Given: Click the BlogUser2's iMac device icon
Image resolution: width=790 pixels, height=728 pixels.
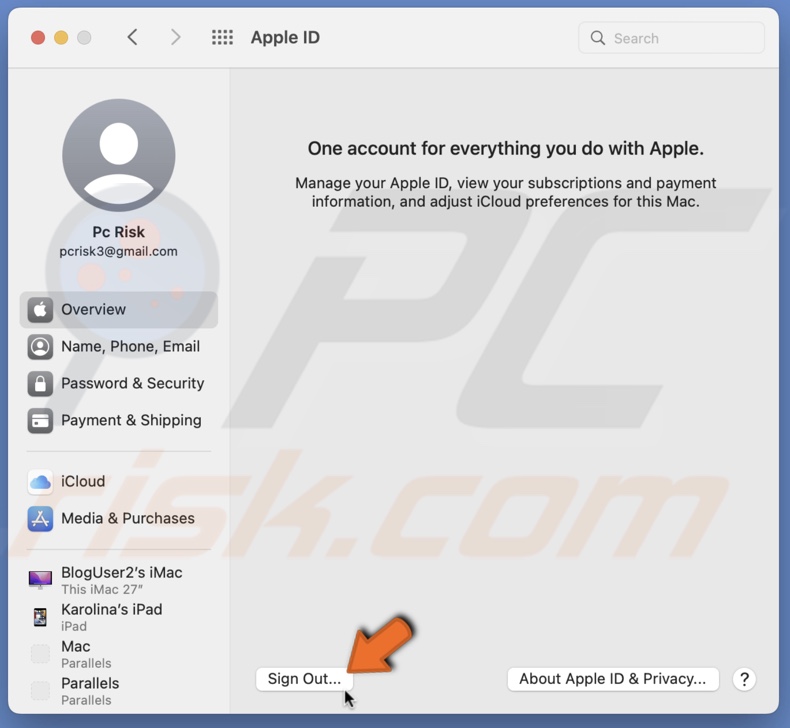Looking at the screenshot, I should (x=40, y=580).
